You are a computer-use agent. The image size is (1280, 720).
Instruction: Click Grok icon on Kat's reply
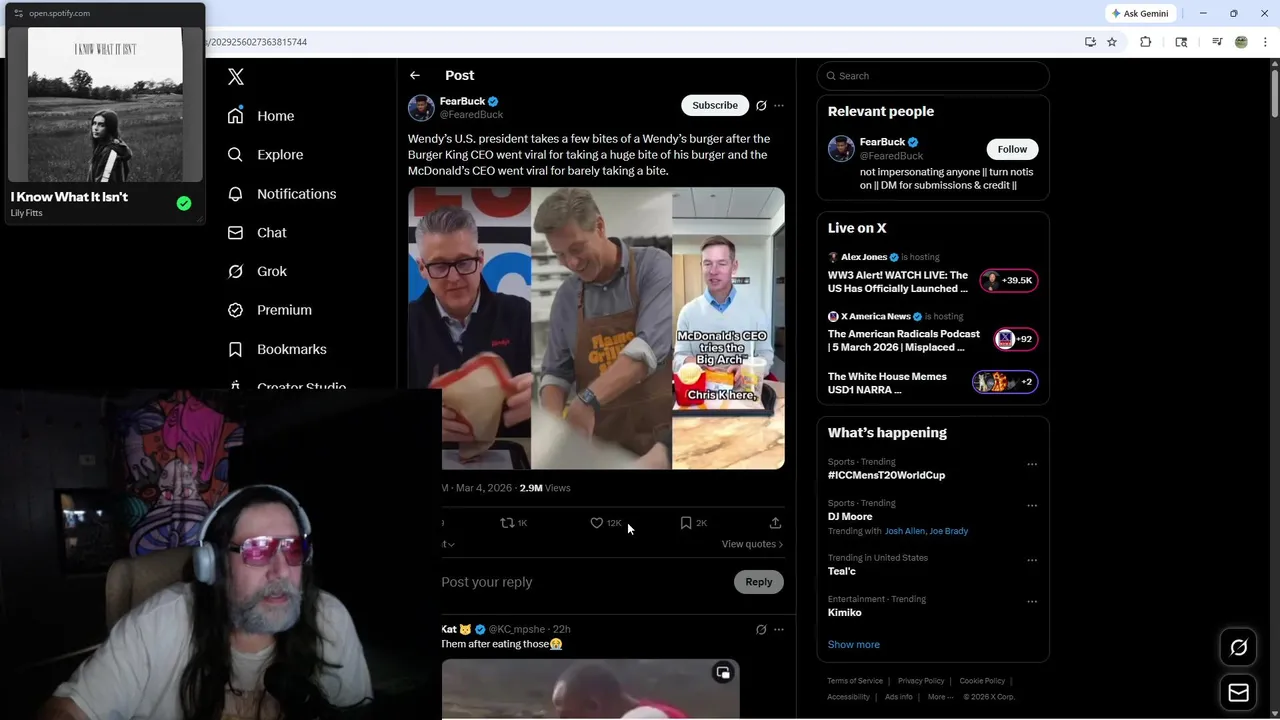point(761,629)
